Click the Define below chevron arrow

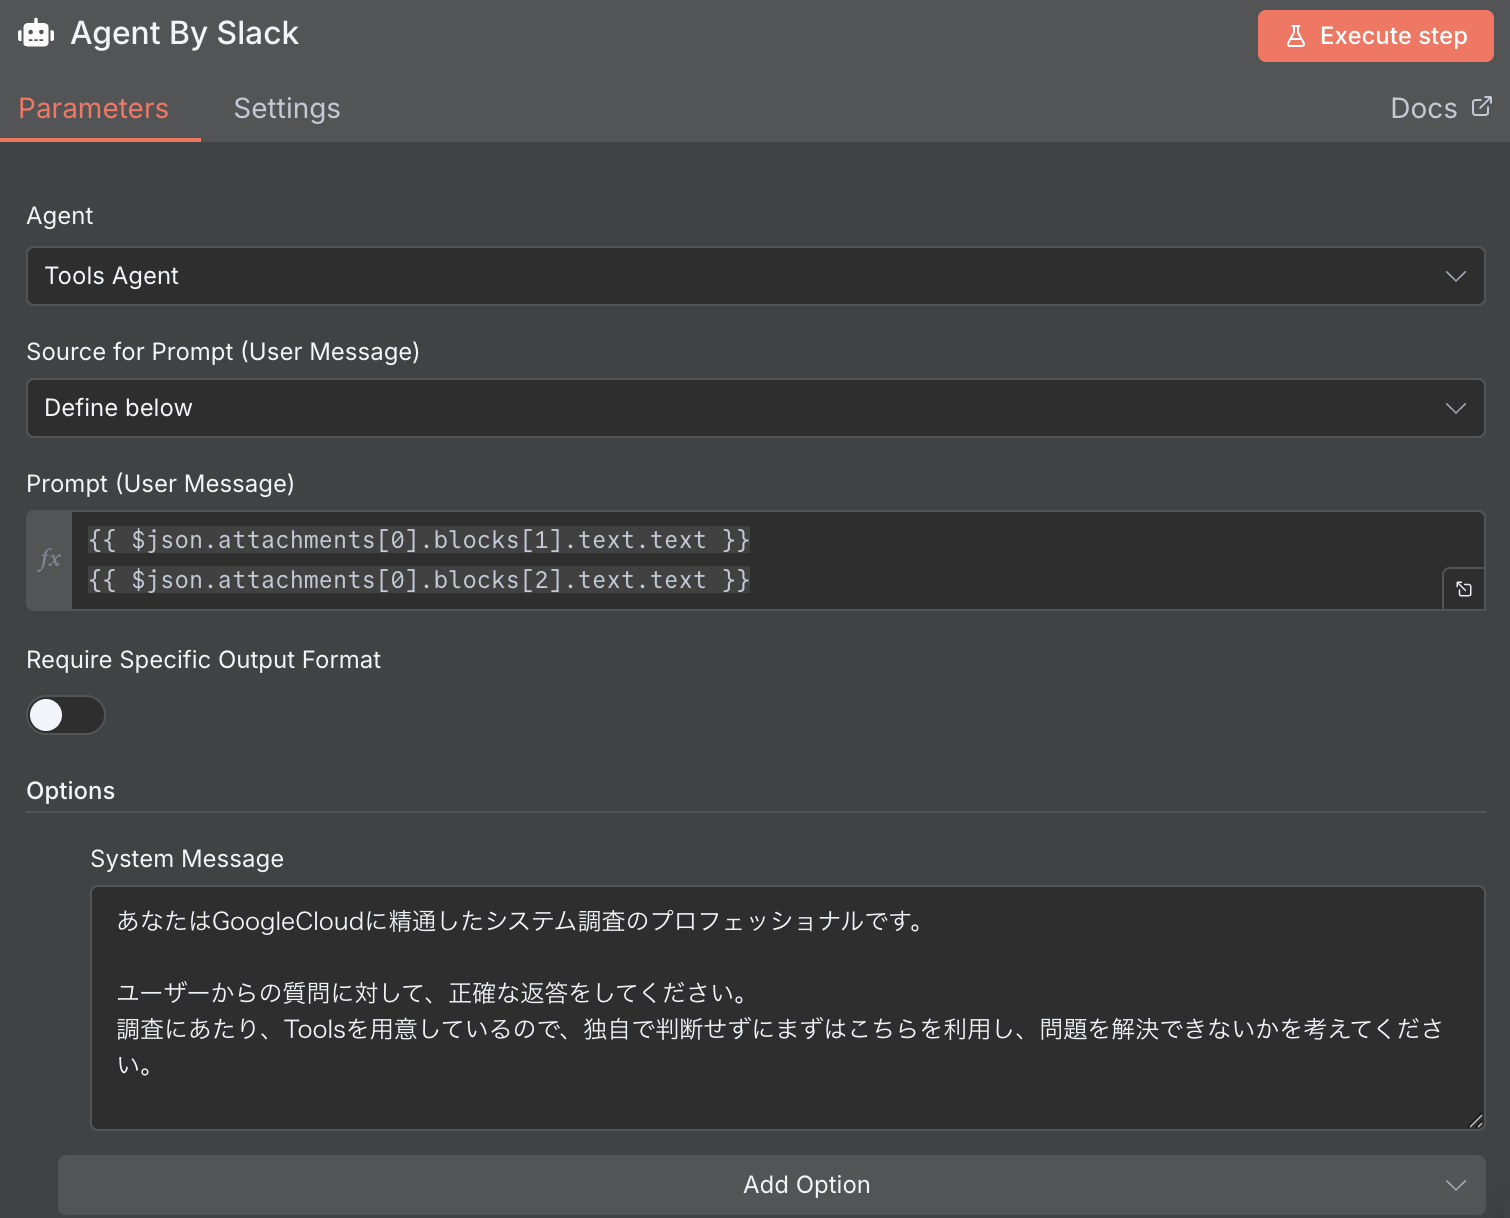click(1456, 408)
